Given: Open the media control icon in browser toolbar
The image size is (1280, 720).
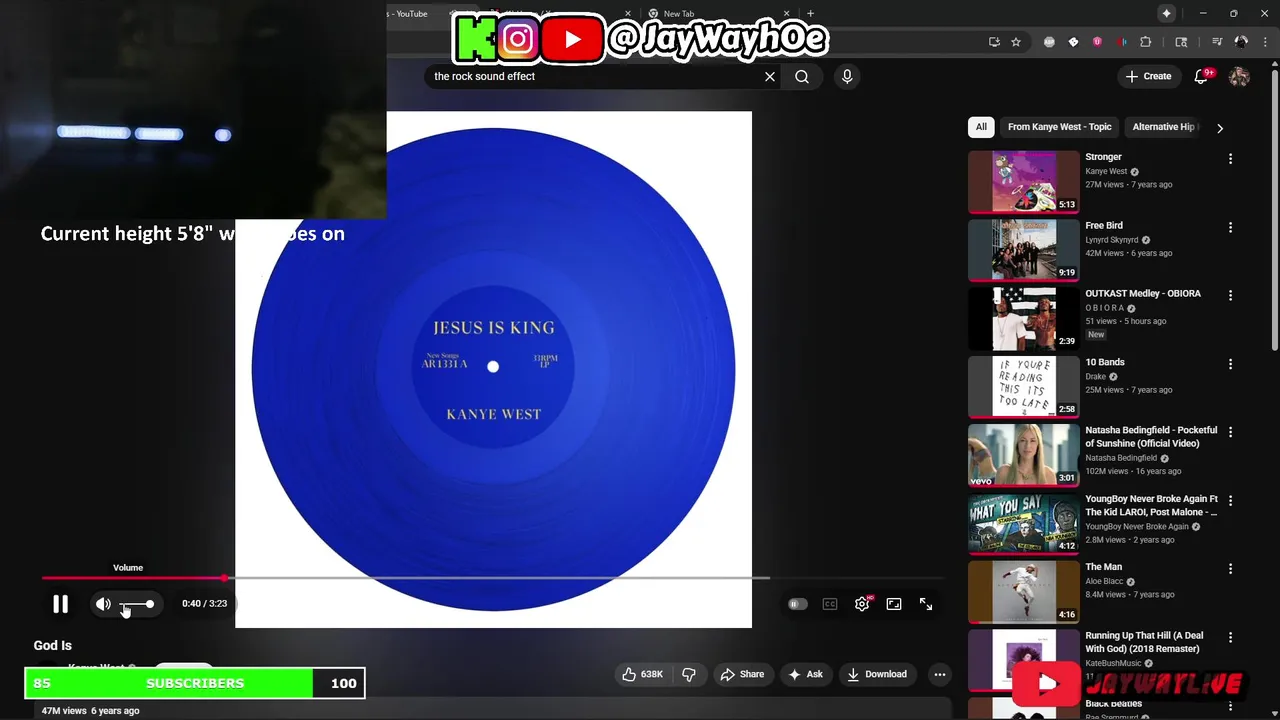Looking at the screenshot, I should coord(1217,42).
